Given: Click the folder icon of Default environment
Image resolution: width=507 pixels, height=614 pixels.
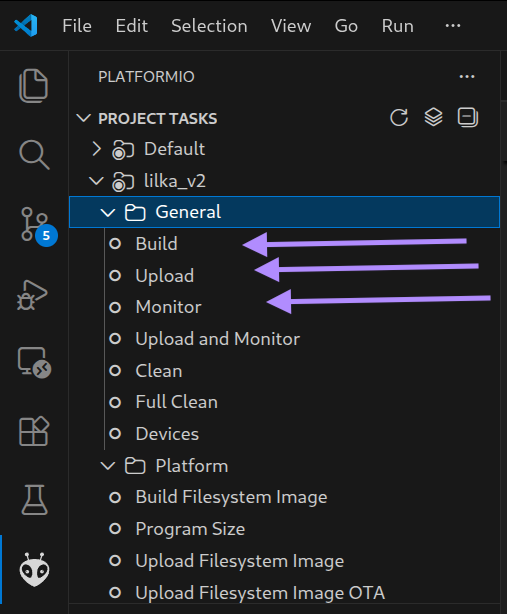Looking at the screenshot, I should (x=123, y=150).
